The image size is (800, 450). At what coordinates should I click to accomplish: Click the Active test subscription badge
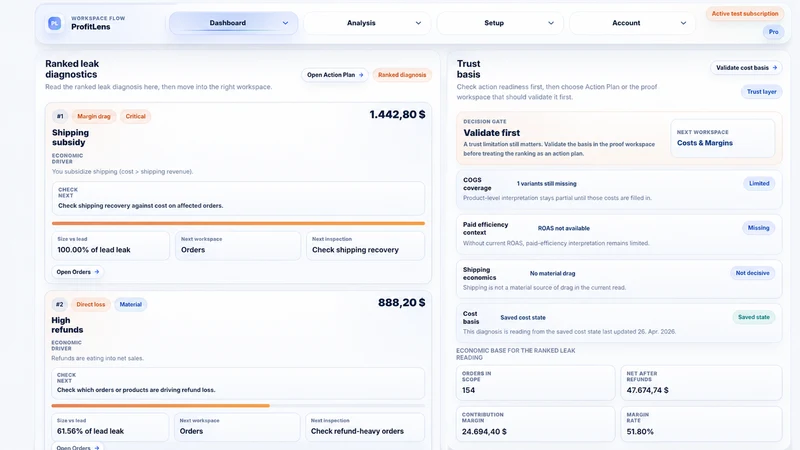[745, 14]
